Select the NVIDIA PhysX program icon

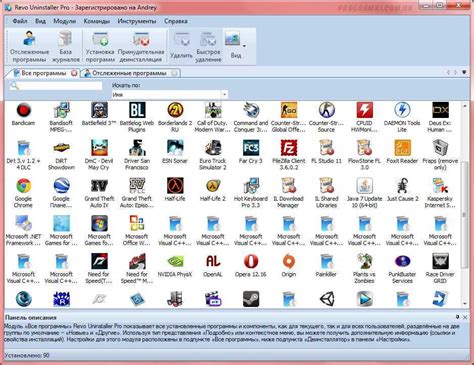tap(175, 266)
